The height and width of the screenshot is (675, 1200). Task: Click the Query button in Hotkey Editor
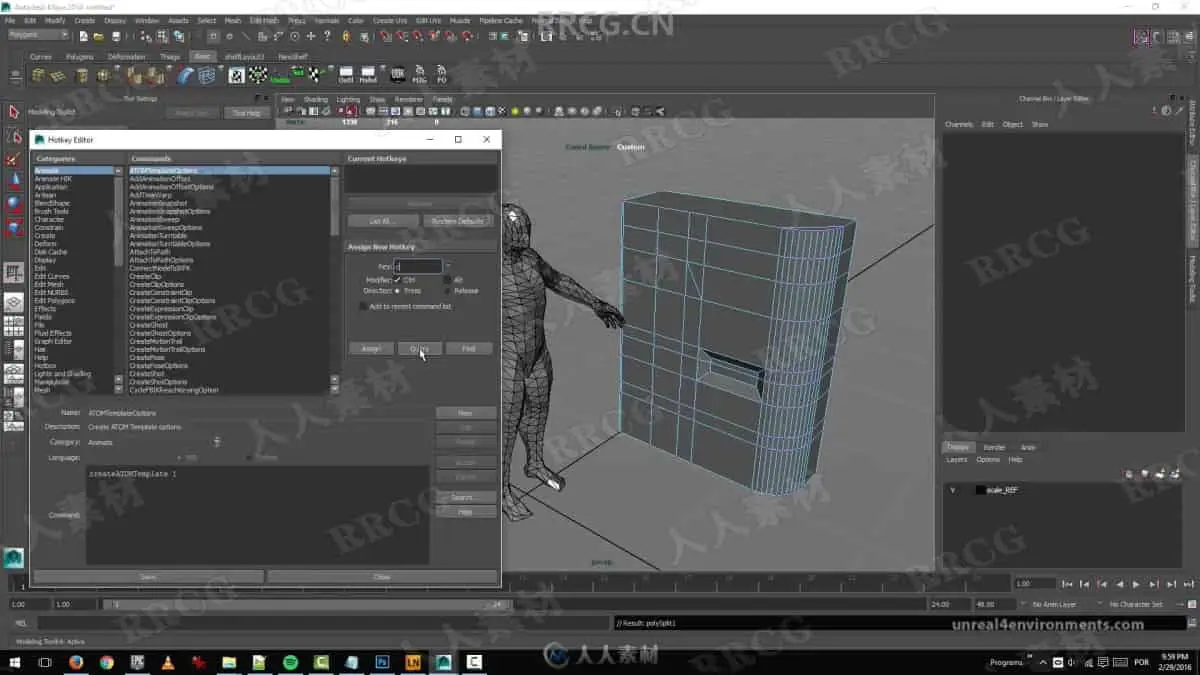(419, 349)
